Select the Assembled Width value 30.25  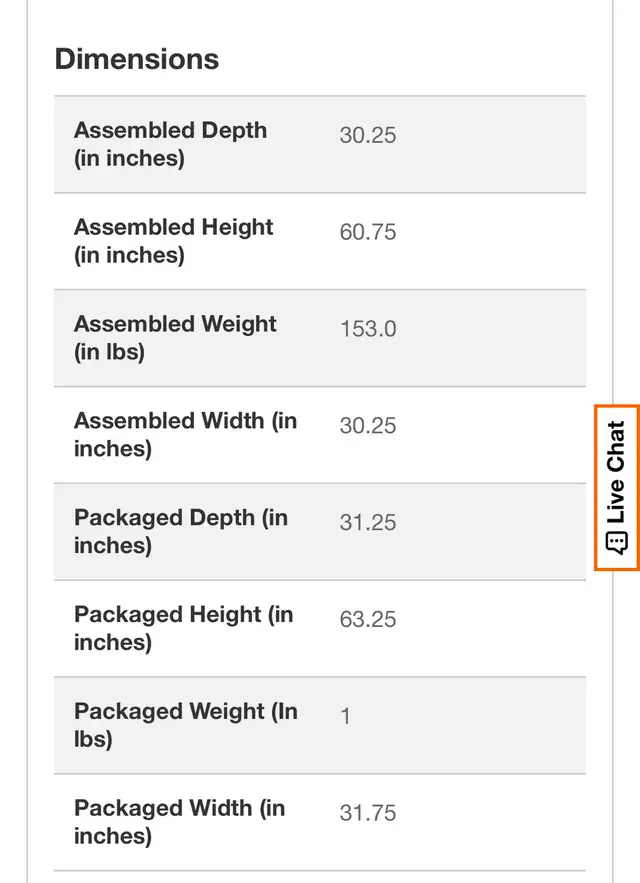click(367, 426)
